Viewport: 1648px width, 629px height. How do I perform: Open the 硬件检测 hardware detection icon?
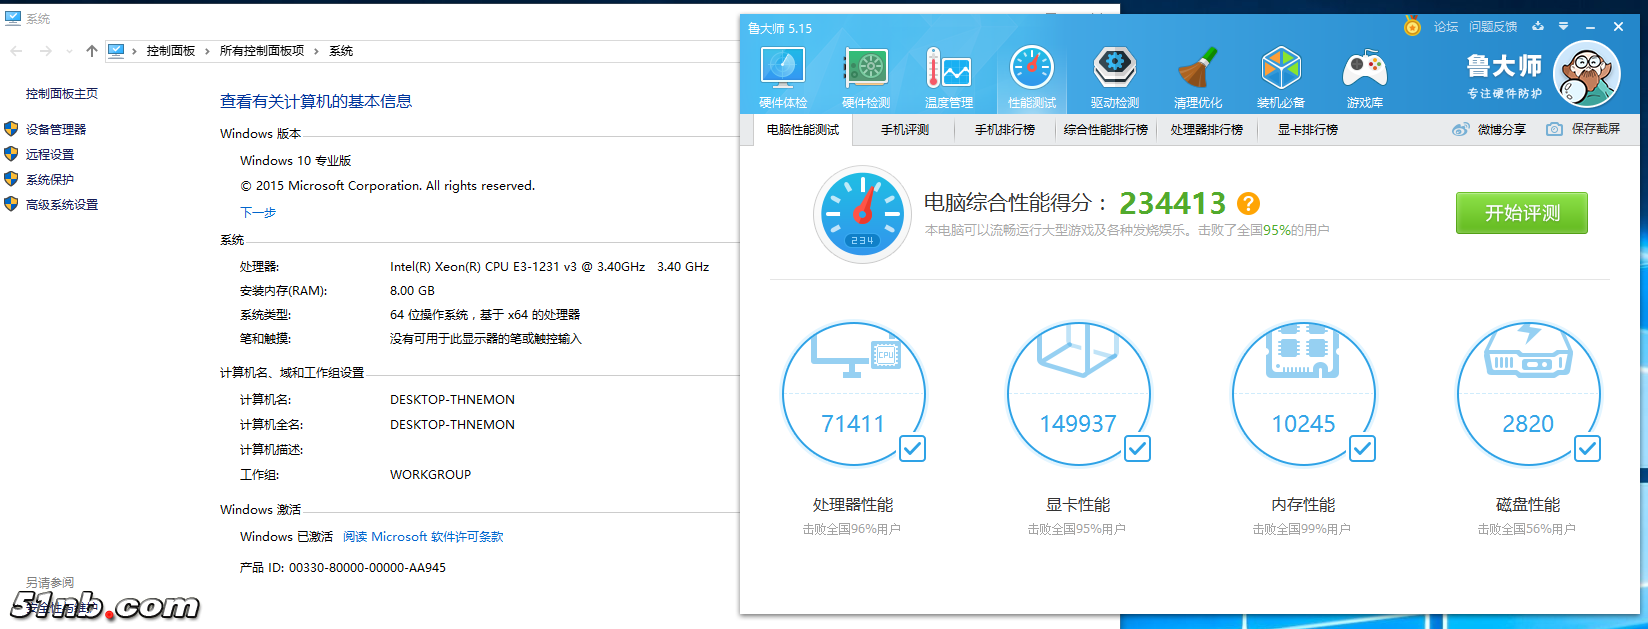866,77
